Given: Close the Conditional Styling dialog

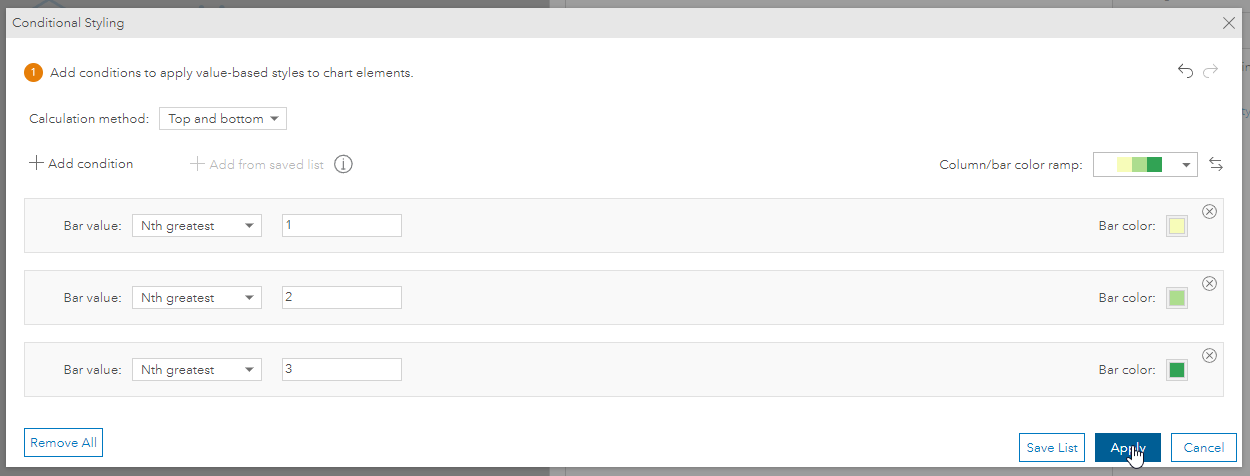Looking at the screenshot, I should click(1229, 22).
